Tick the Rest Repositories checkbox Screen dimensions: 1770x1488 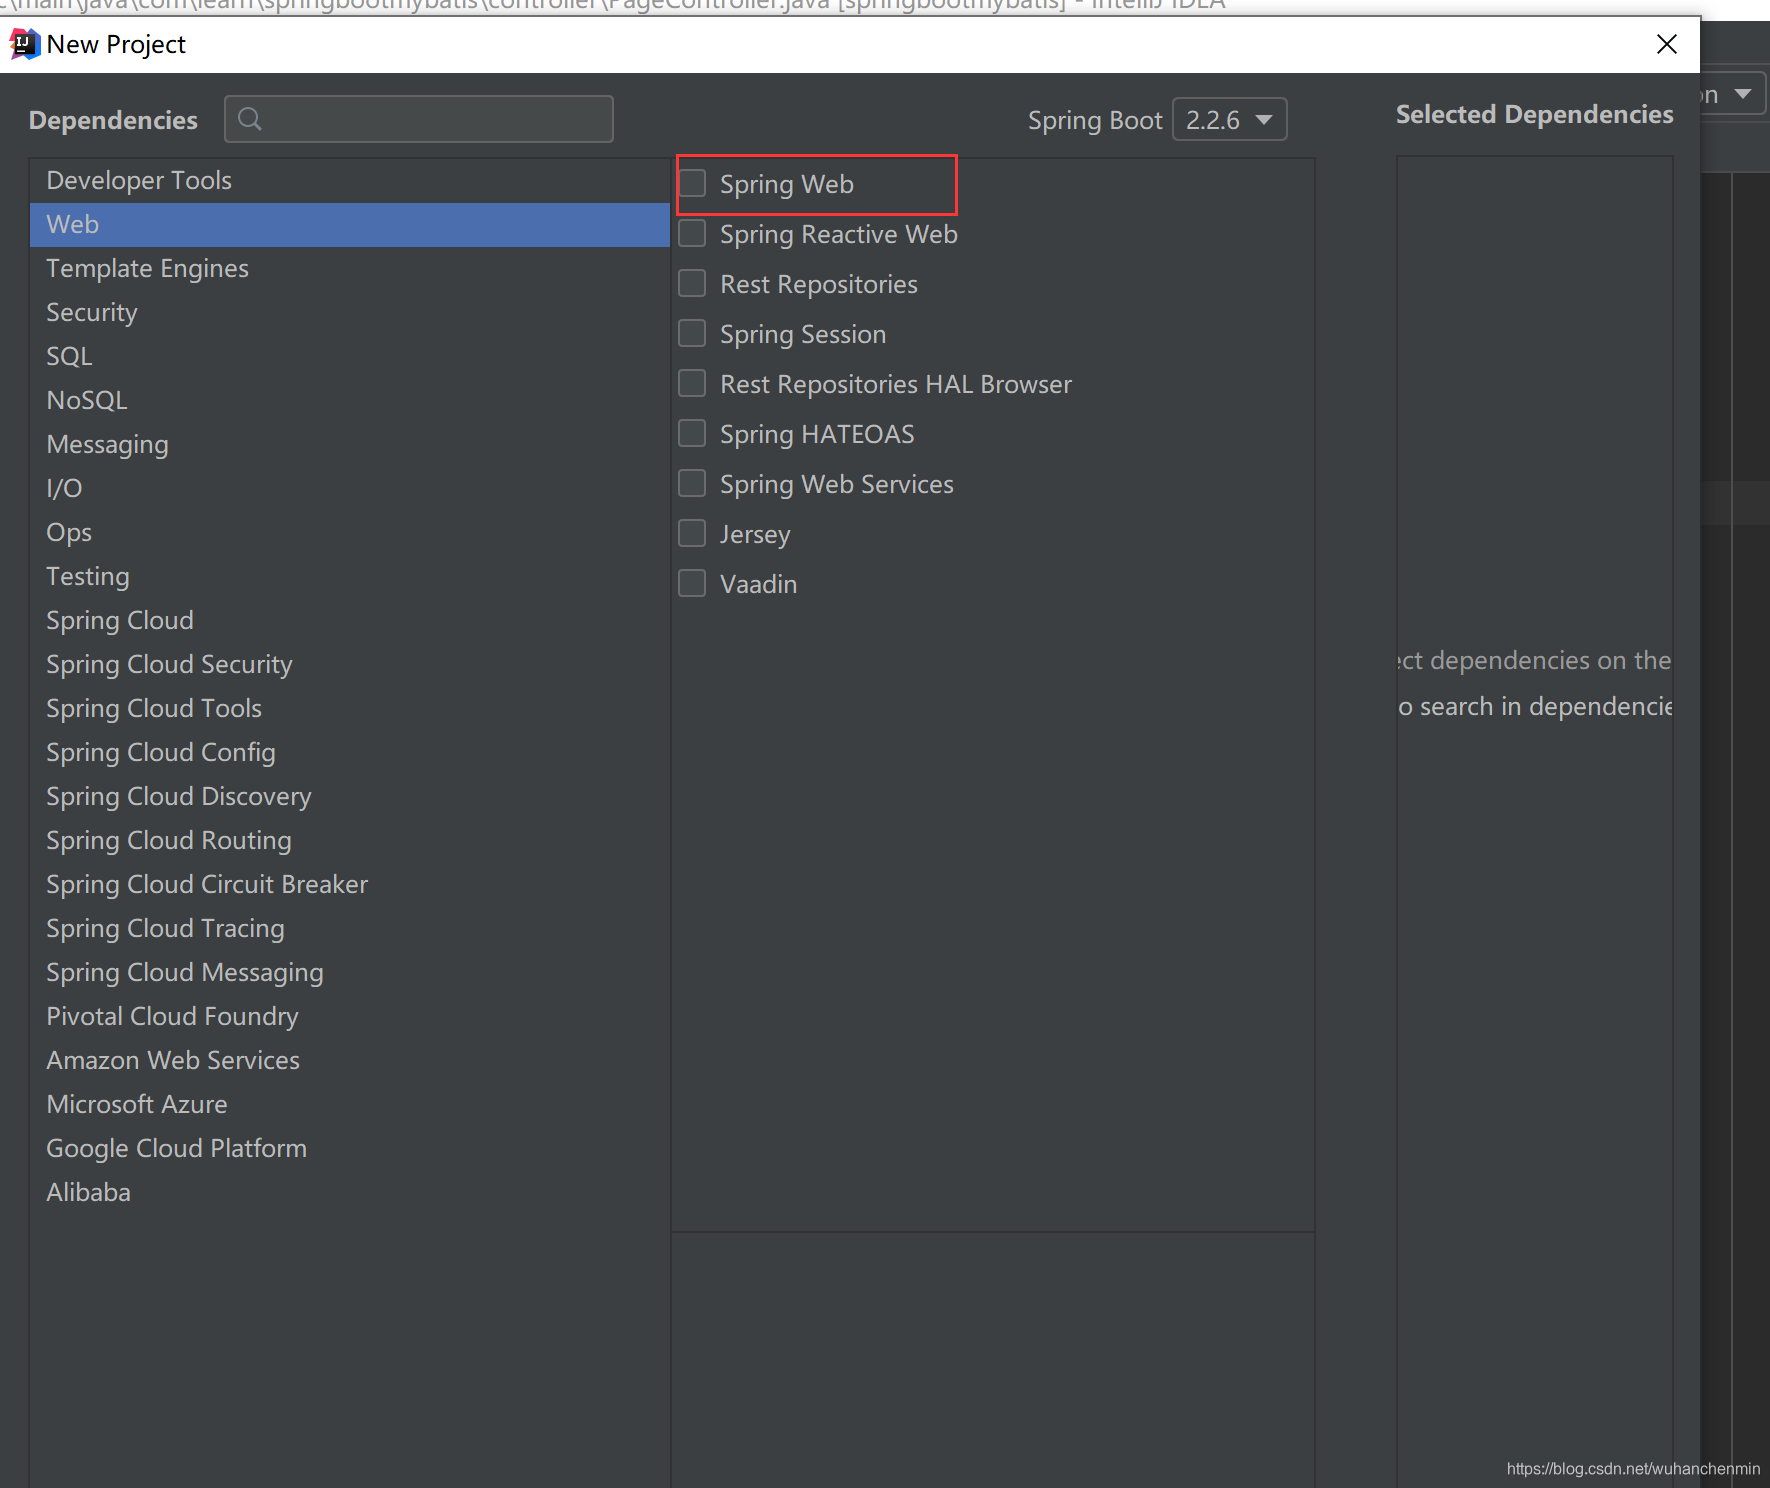click(692, 283)
